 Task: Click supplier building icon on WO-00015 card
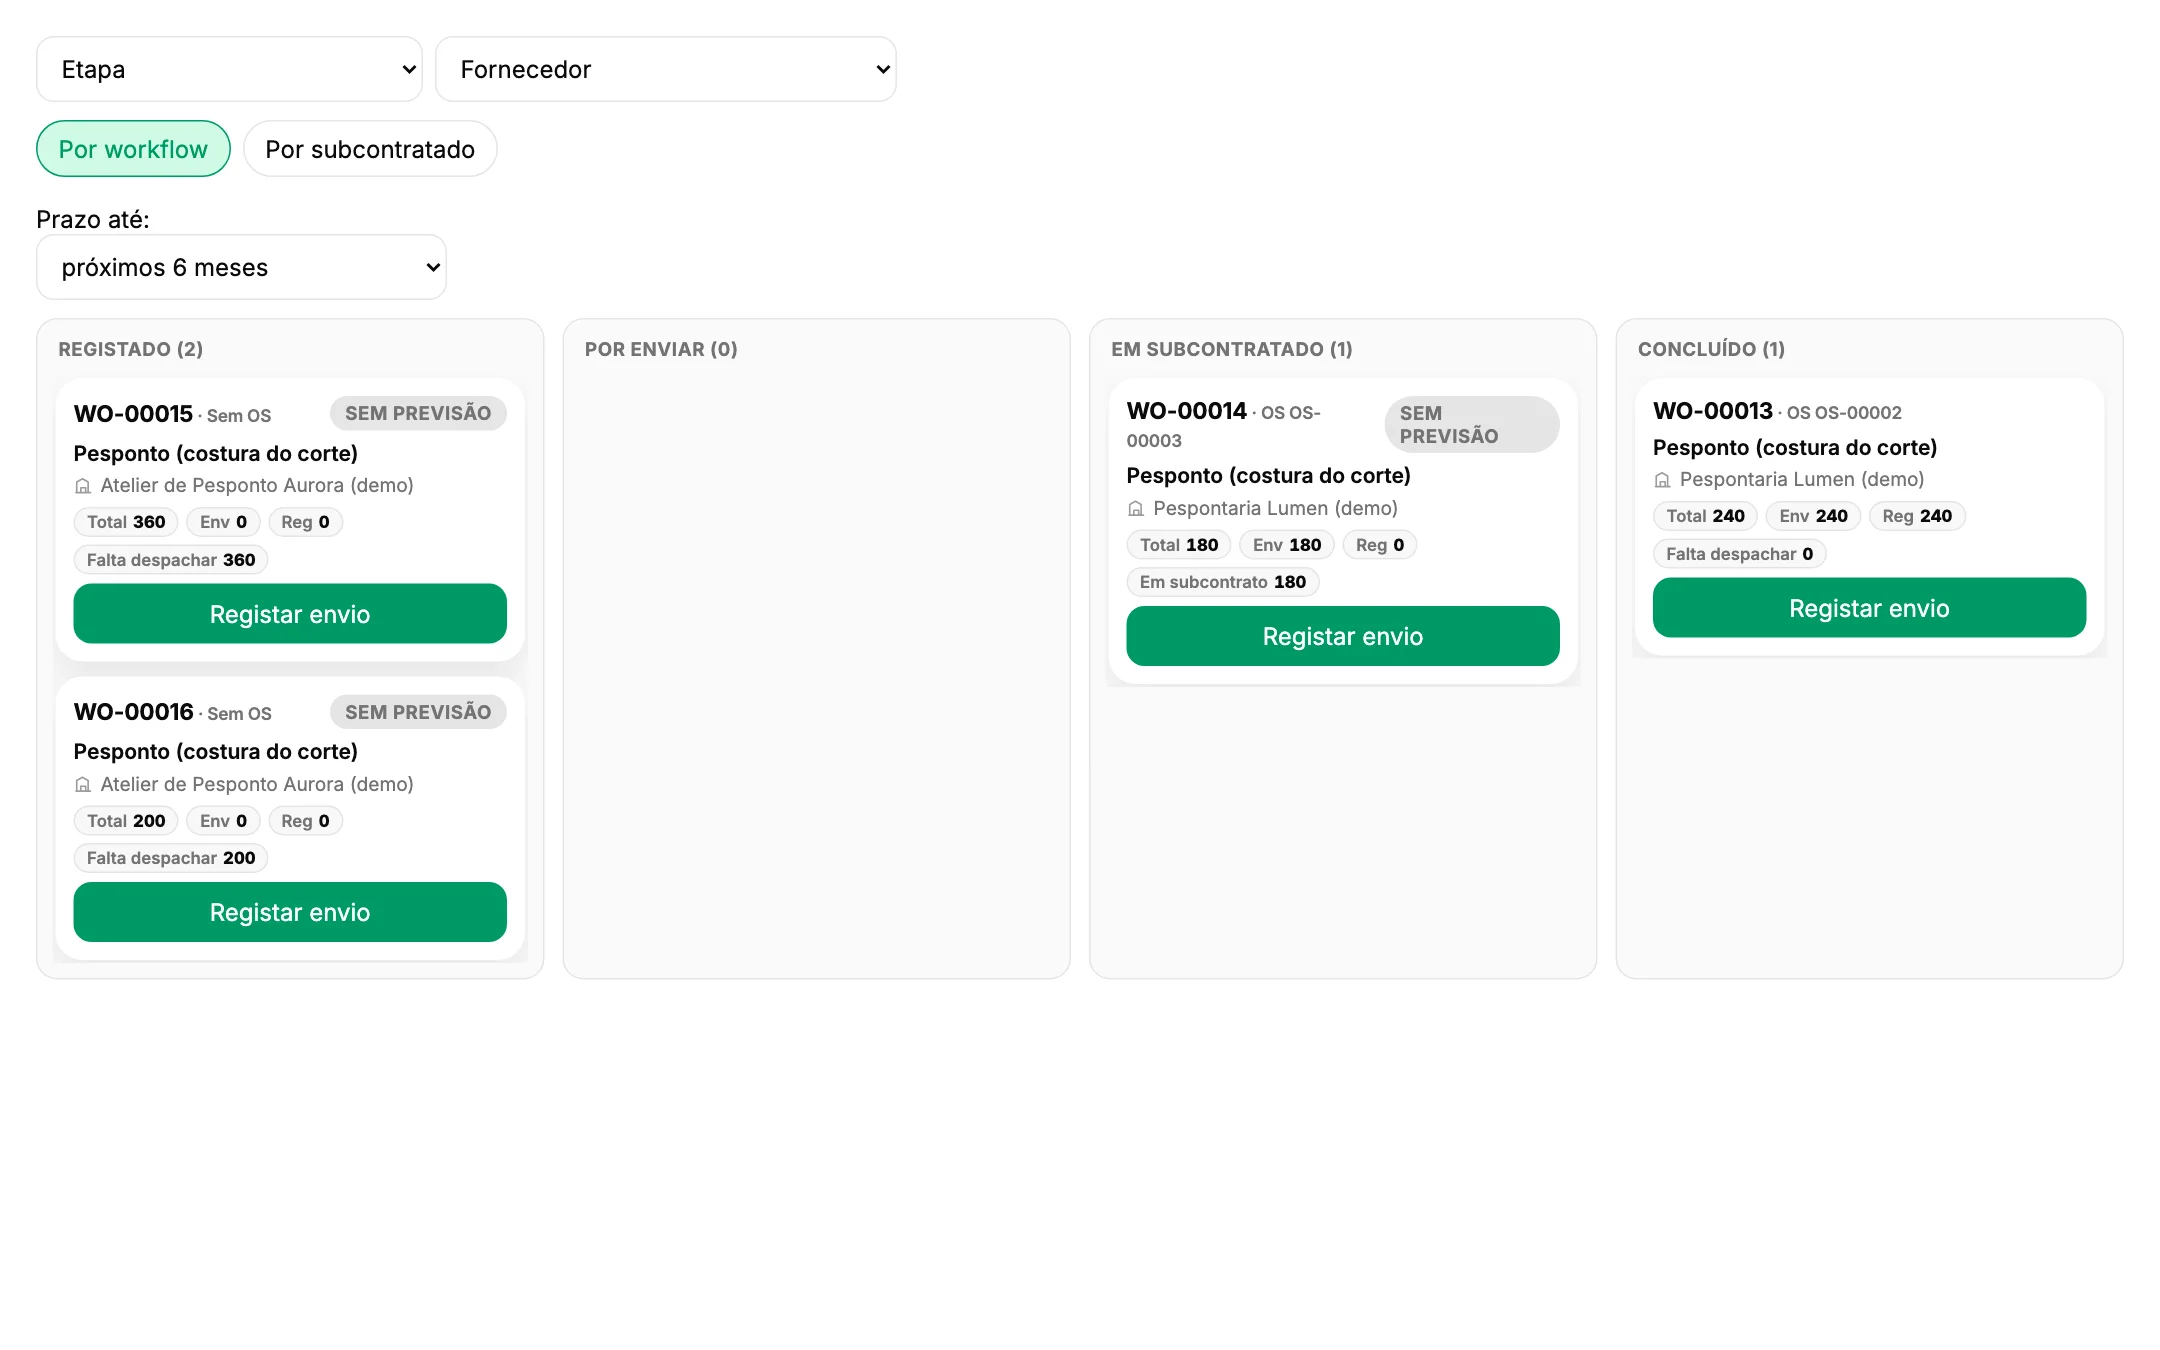(x=83, y=486)
